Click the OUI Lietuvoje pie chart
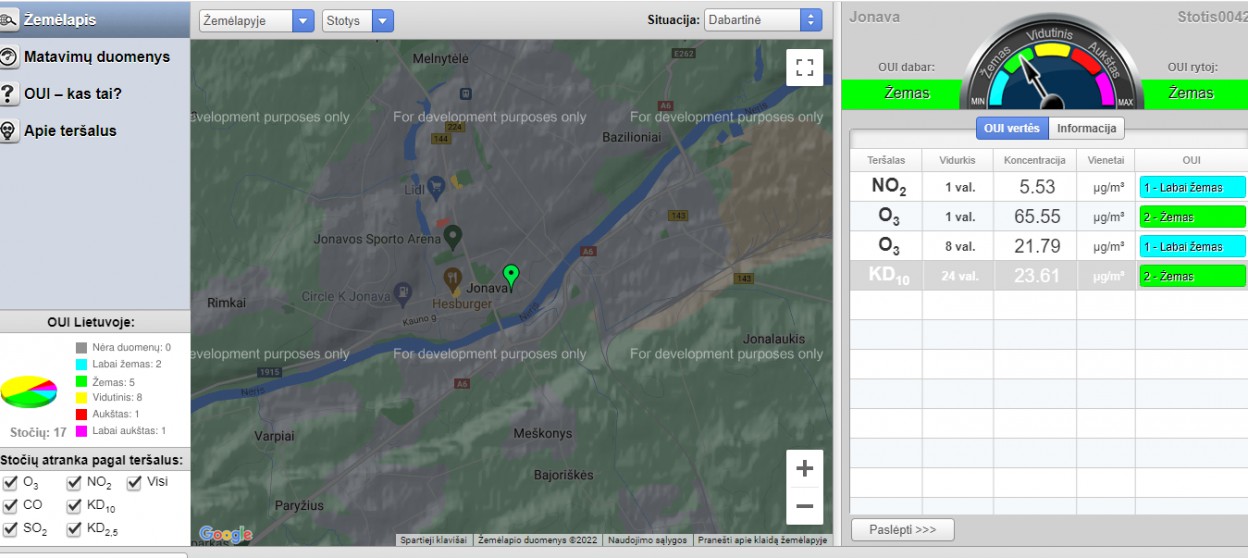The width and height of the screenshot is (1248, 558). click(29, 392)
